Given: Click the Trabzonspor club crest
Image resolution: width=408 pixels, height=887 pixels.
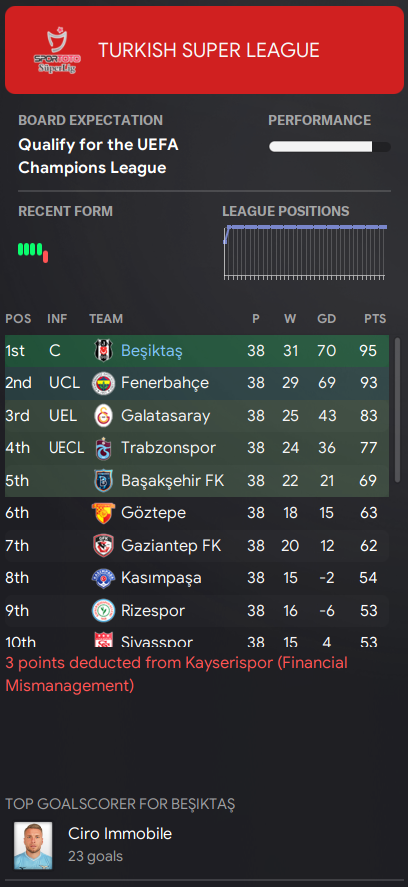Looking at the screenshot, I should (x=104, y=449).
